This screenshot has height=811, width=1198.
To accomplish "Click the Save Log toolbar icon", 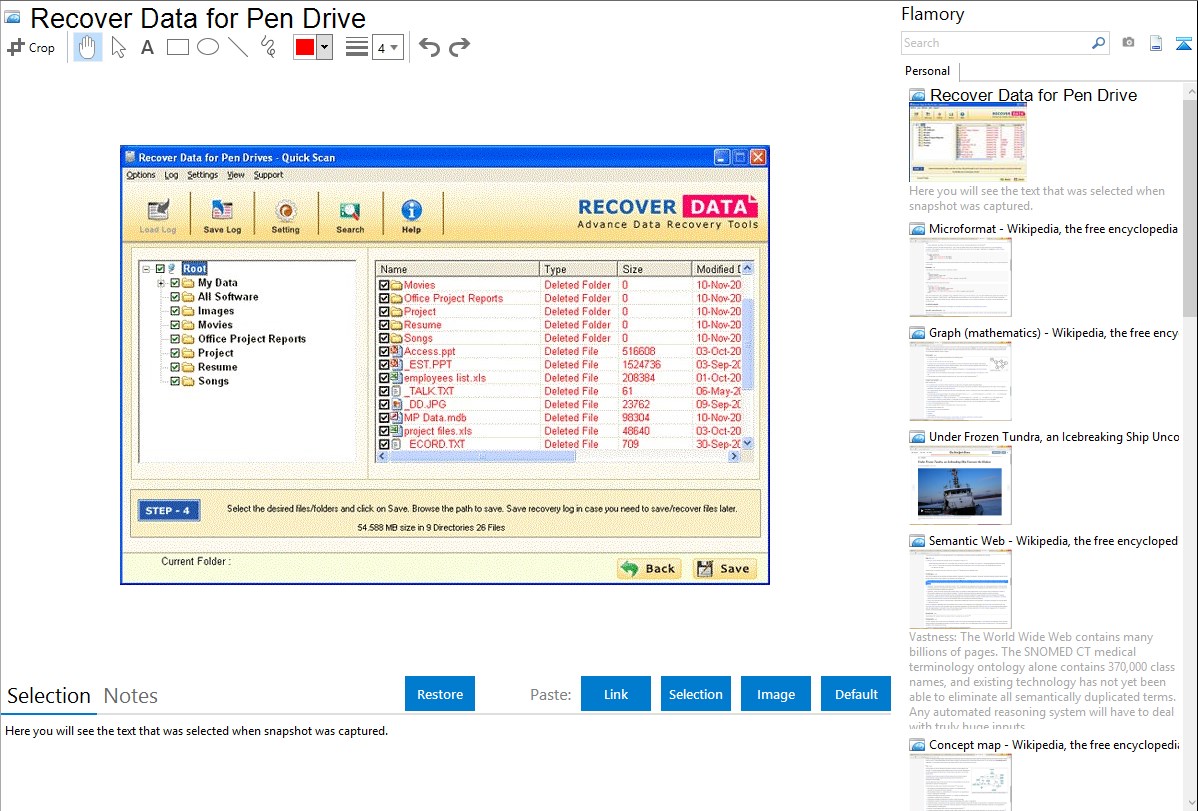I will 222,216.
